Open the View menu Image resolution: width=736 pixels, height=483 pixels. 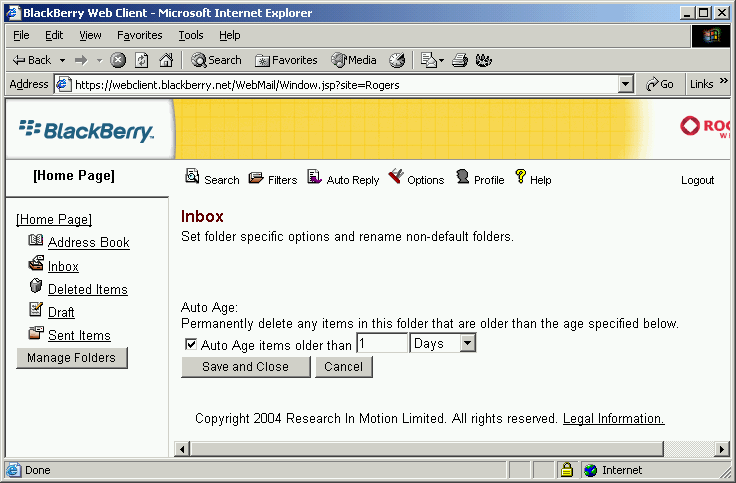[90, 35]
